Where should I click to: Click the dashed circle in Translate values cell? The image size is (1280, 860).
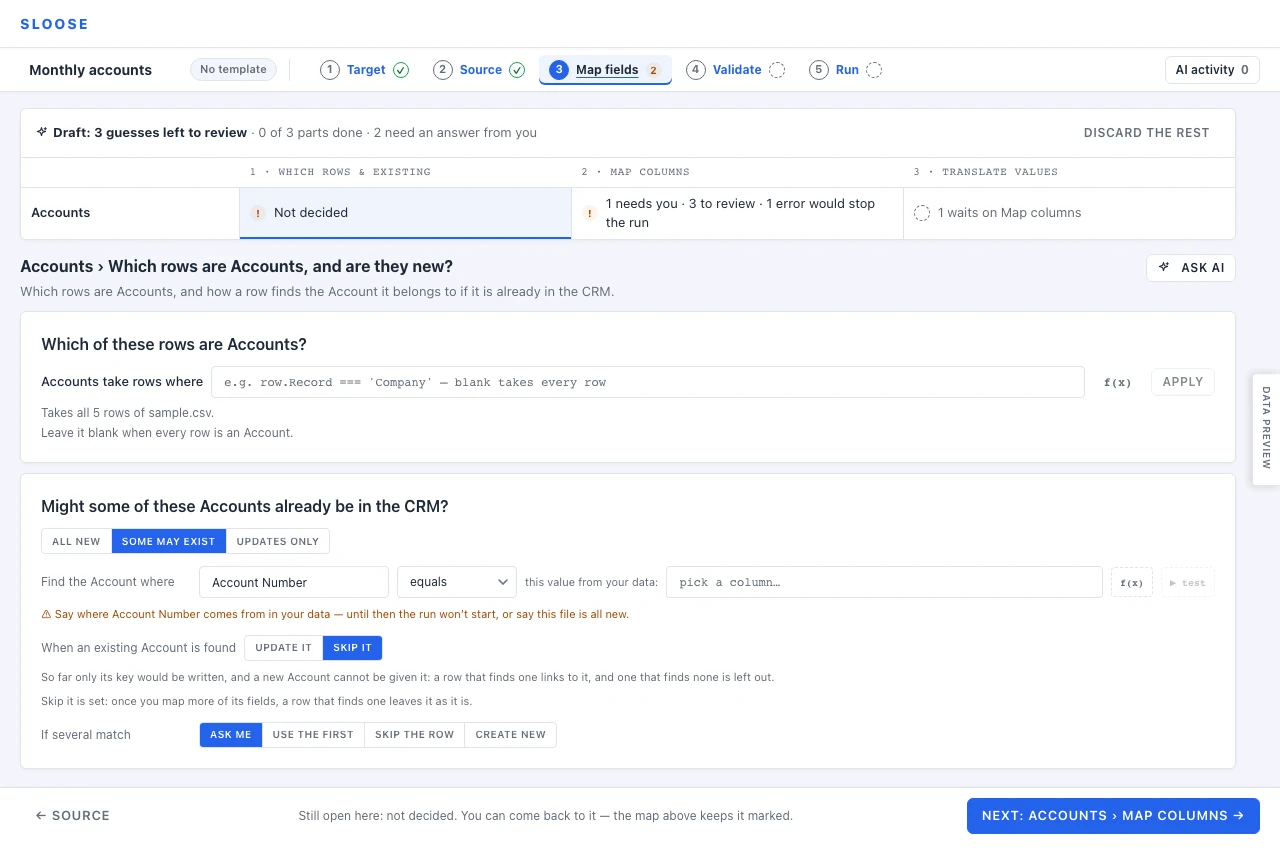[x=922, y=213]
